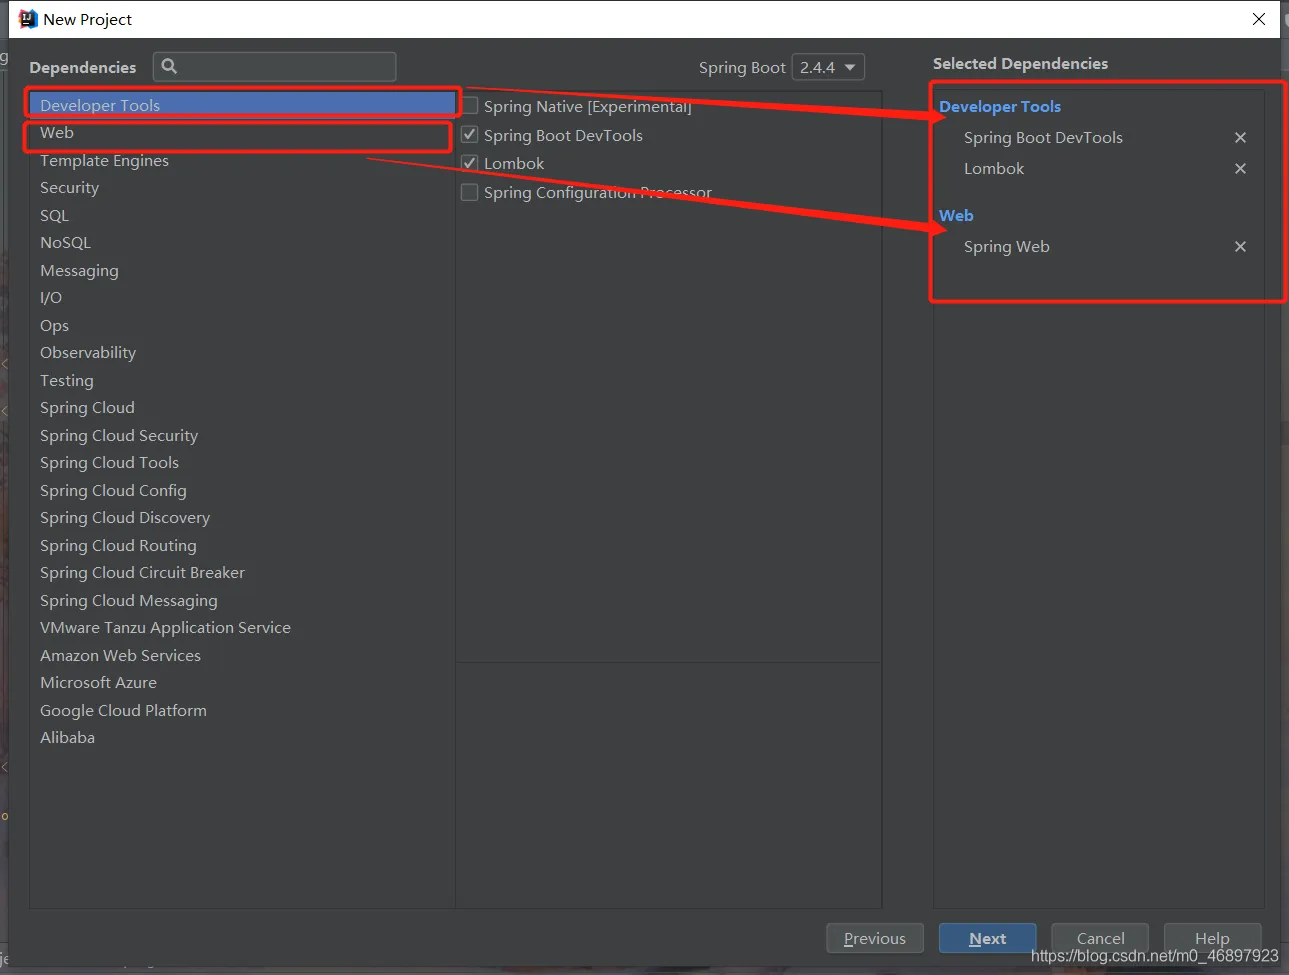Select the Ops category

coord(242,325)
